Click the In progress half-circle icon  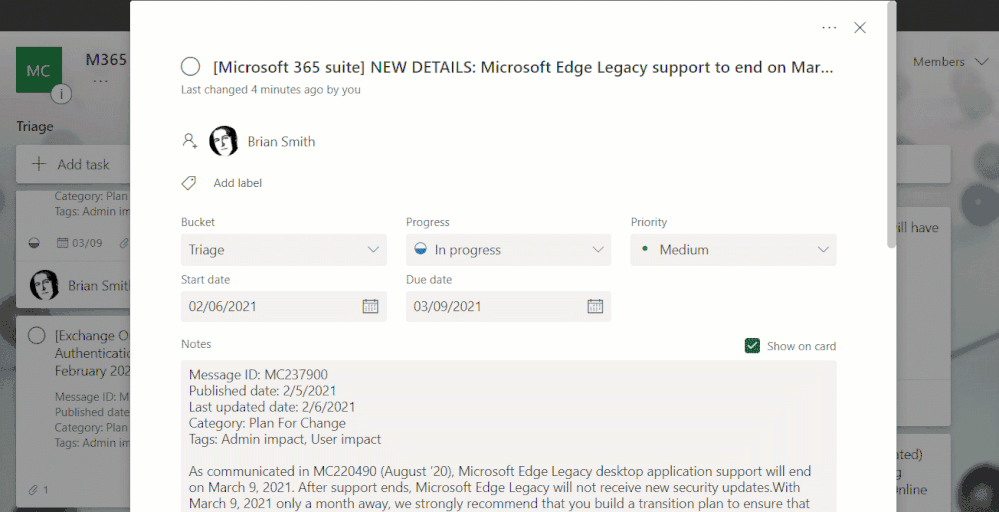[420, 249]
